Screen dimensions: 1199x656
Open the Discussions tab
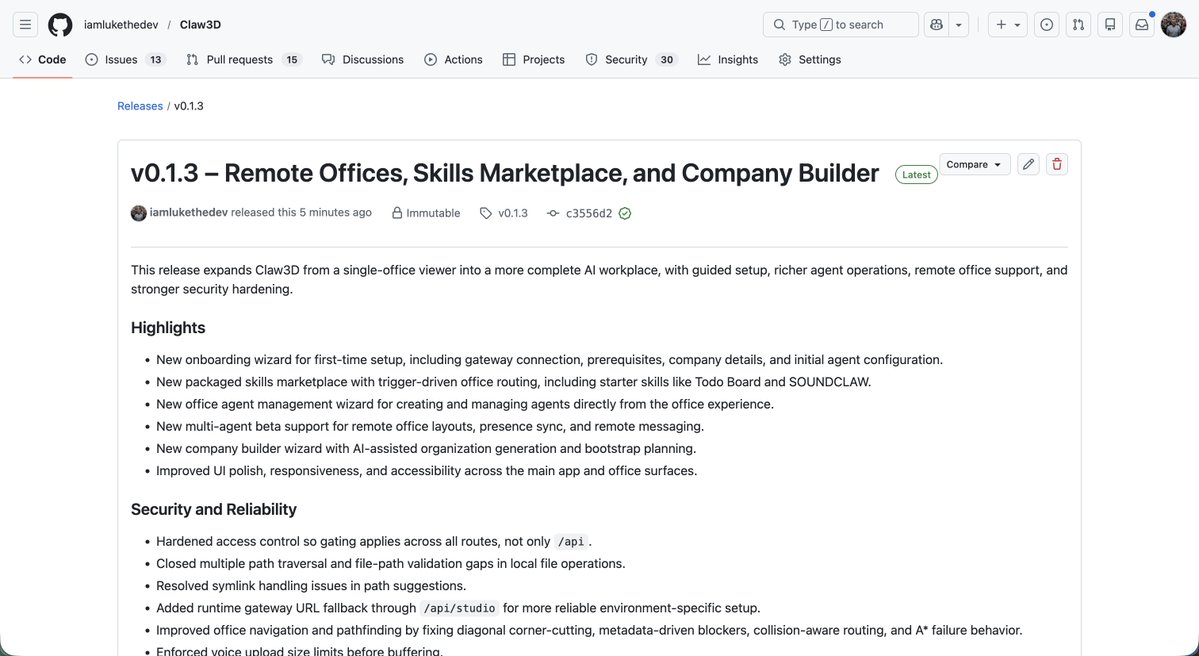click(362, 60)
